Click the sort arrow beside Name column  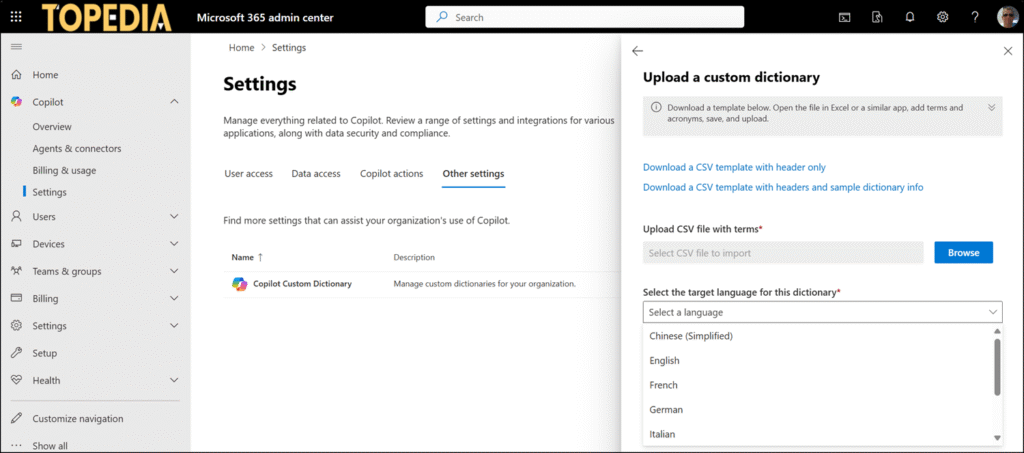[x=261, y=257]
